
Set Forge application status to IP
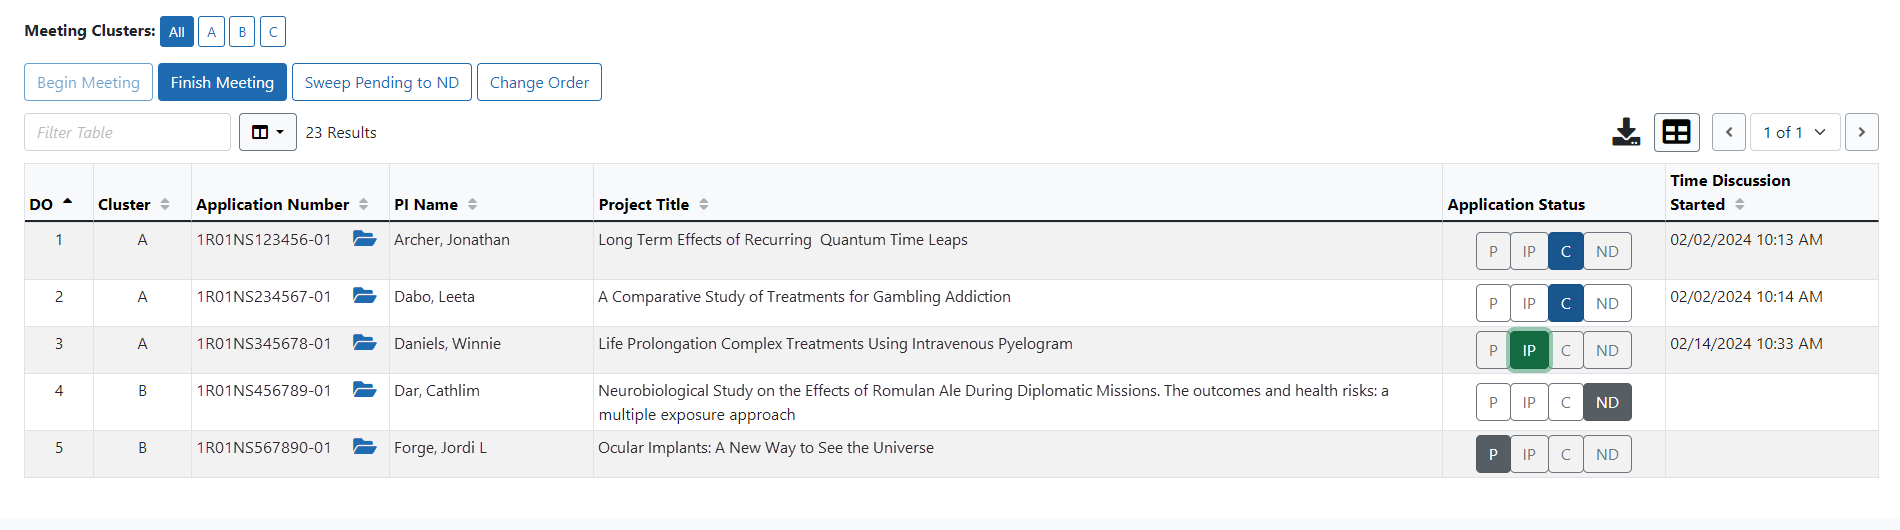(1529, 454)
